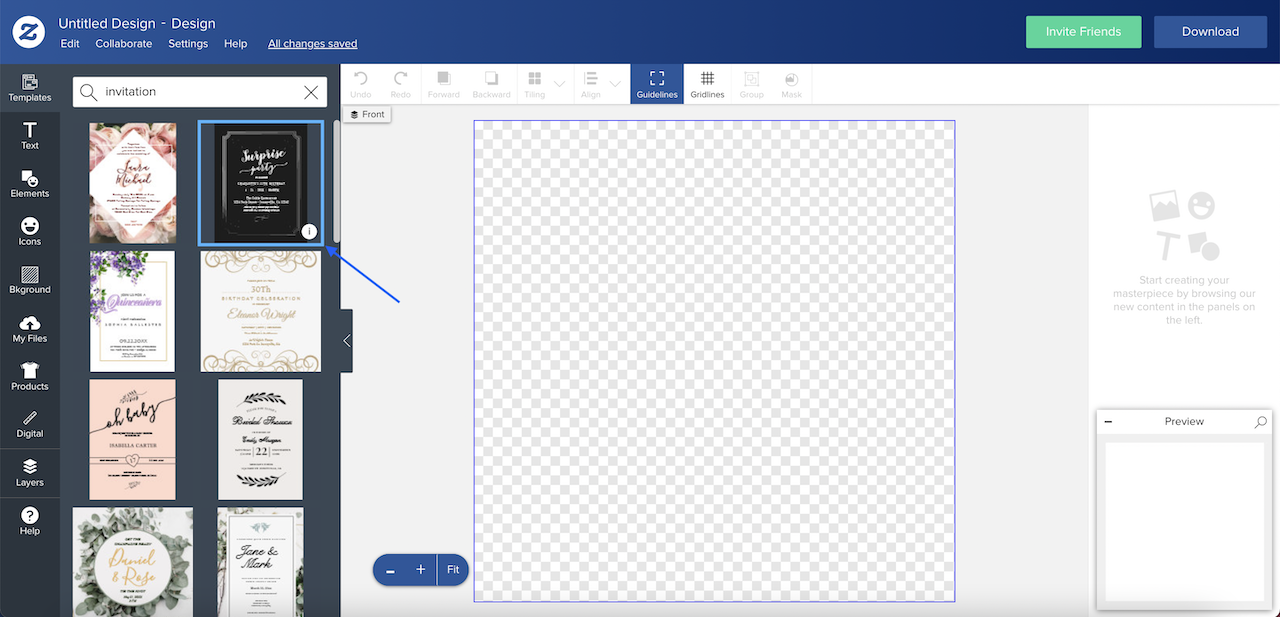The image size is (1280, 617).
Task: Click the info icon on Surprise Party template
Action: 309,232
